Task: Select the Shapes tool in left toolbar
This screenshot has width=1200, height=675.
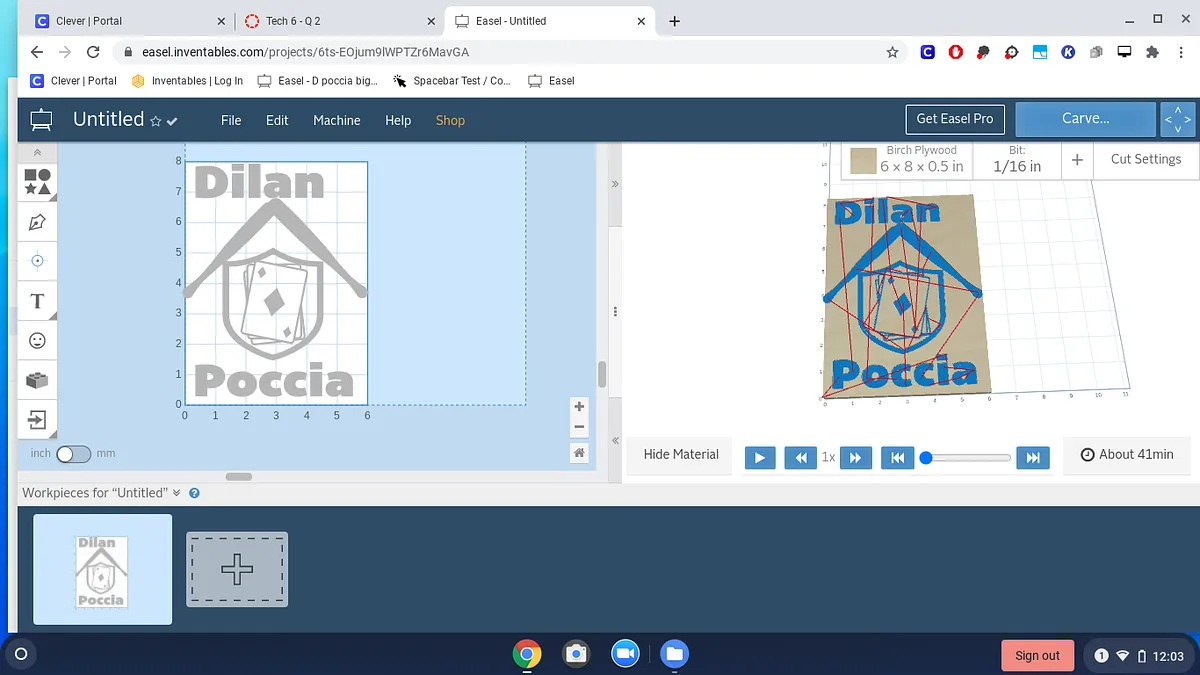Action: coord(37,181)
